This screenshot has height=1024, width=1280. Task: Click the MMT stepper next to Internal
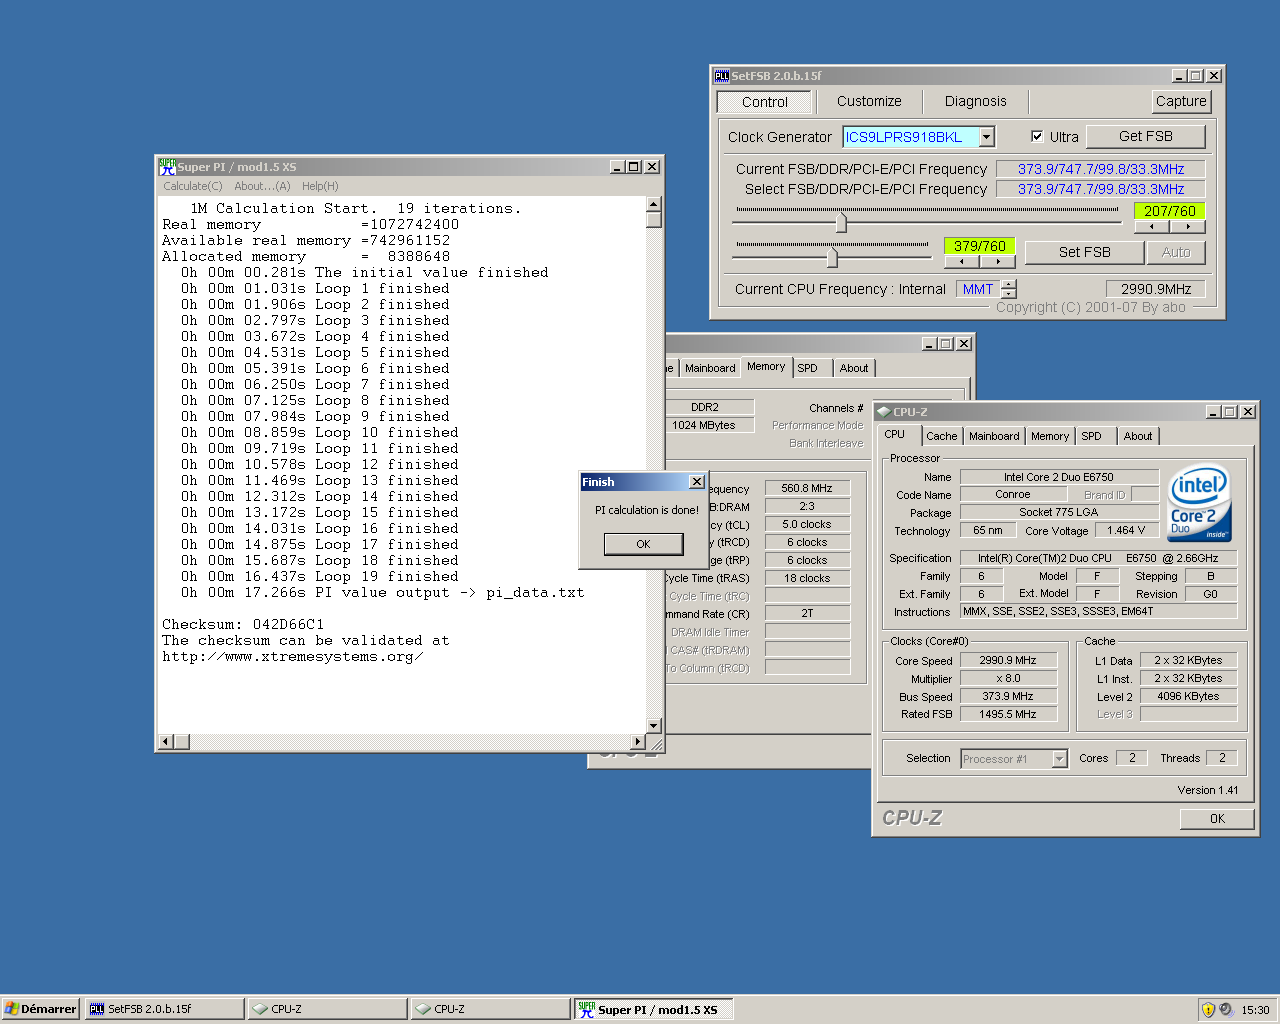pyautogui.click(x=1009, y=289)
